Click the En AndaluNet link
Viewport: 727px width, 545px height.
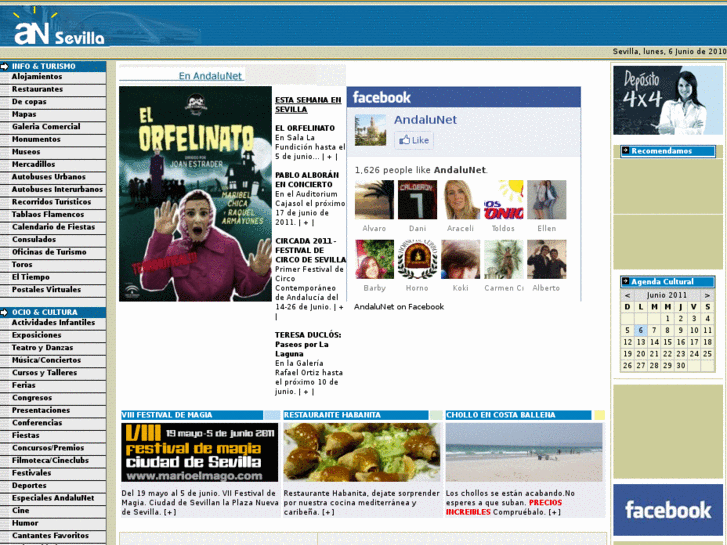coord(210,76)
